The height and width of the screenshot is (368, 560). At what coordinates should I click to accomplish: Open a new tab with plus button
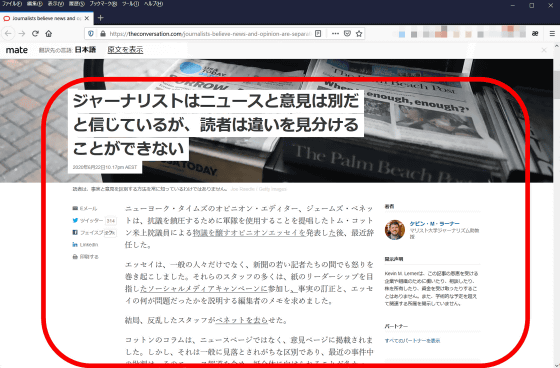100,18
